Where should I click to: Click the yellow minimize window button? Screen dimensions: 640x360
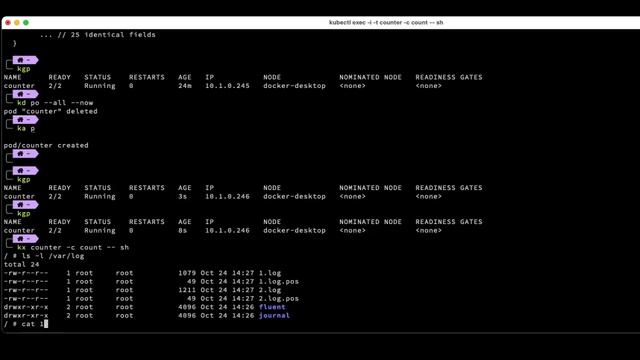(x=17, y=22)
